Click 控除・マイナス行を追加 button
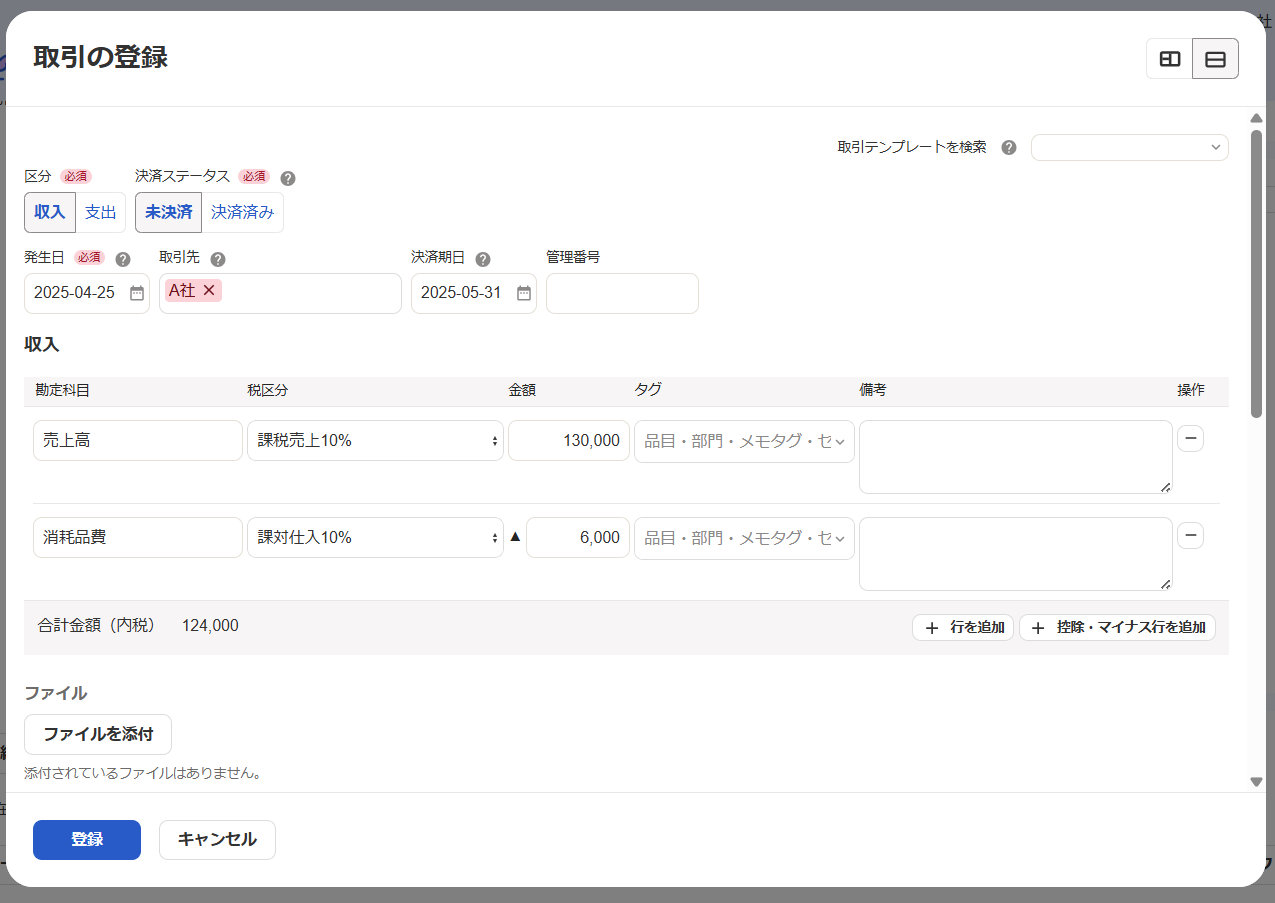Viewport: 1275px width, 903px height. coord(1117,628)
